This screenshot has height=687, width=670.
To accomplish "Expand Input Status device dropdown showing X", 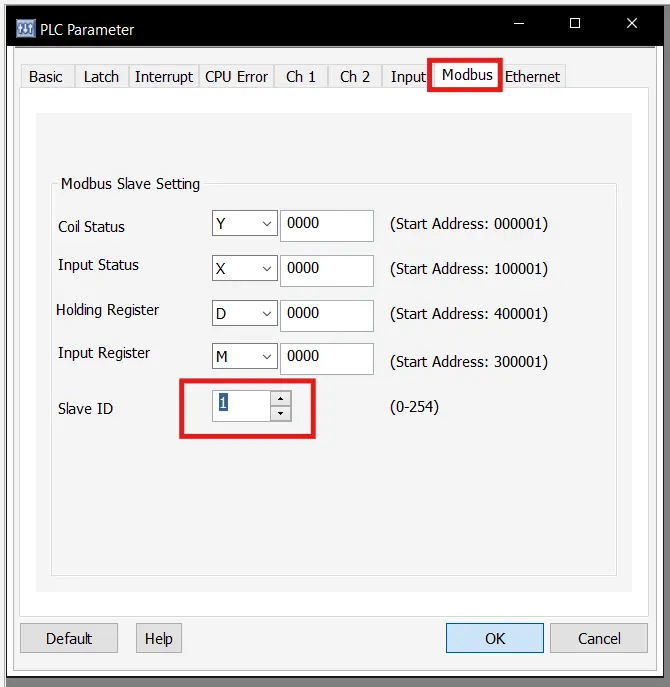I will coord(245,268).
